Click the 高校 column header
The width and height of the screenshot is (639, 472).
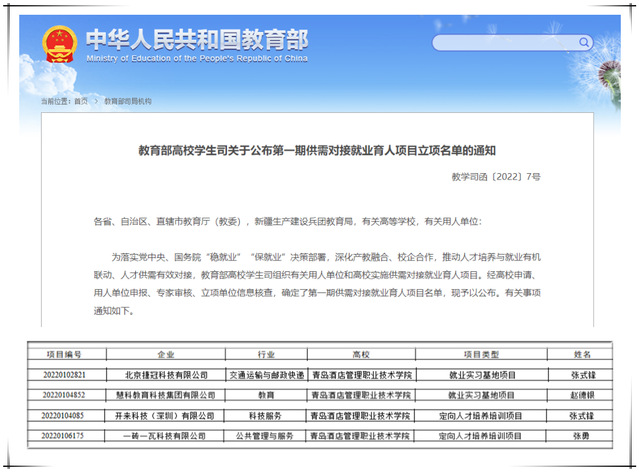click(361, 355)
